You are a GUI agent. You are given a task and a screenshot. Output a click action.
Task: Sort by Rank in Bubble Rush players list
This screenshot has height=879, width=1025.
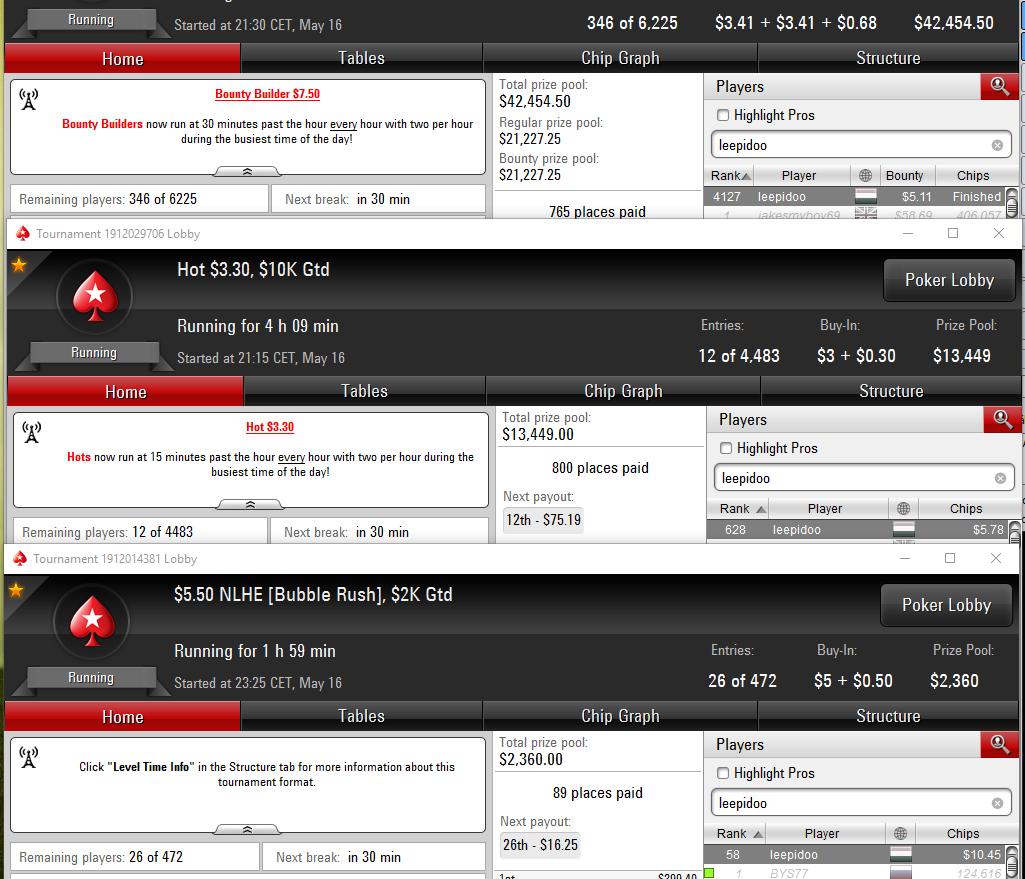[x=737, y=833]
